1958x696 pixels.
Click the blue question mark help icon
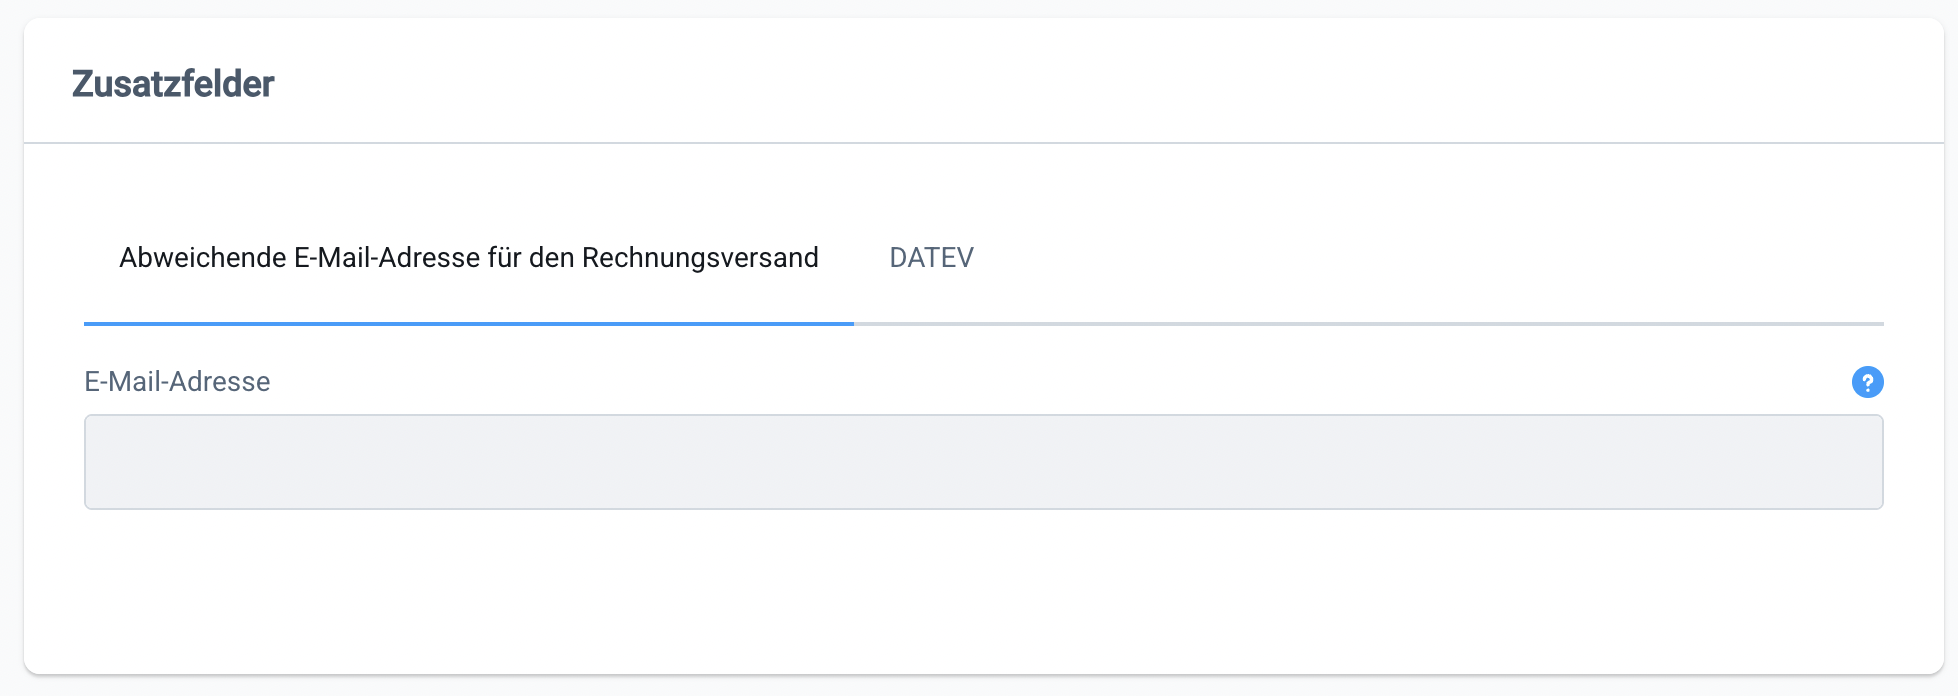point(1867,382)
